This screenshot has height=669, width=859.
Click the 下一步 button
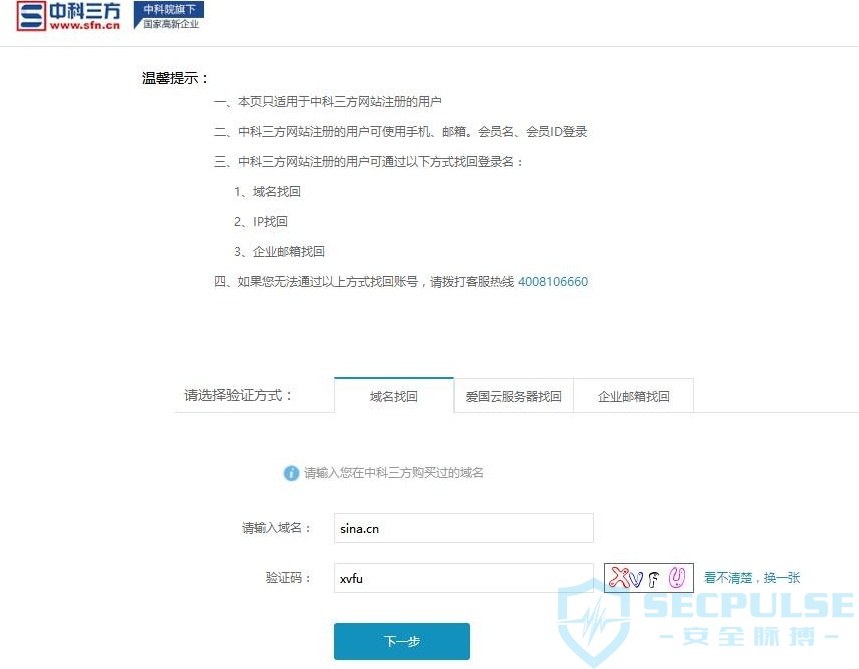click(x=402, y=641)
